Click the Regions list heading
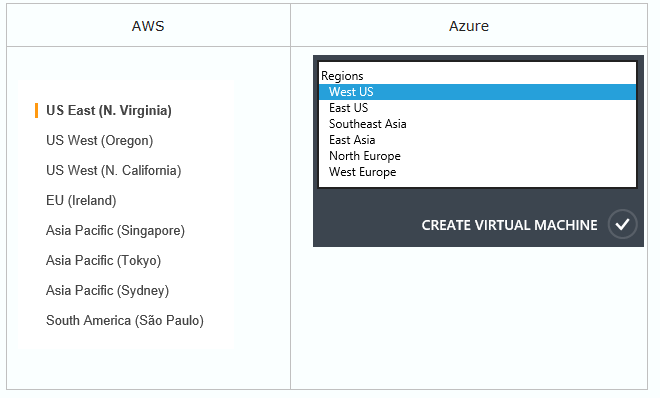 (342, 76)
